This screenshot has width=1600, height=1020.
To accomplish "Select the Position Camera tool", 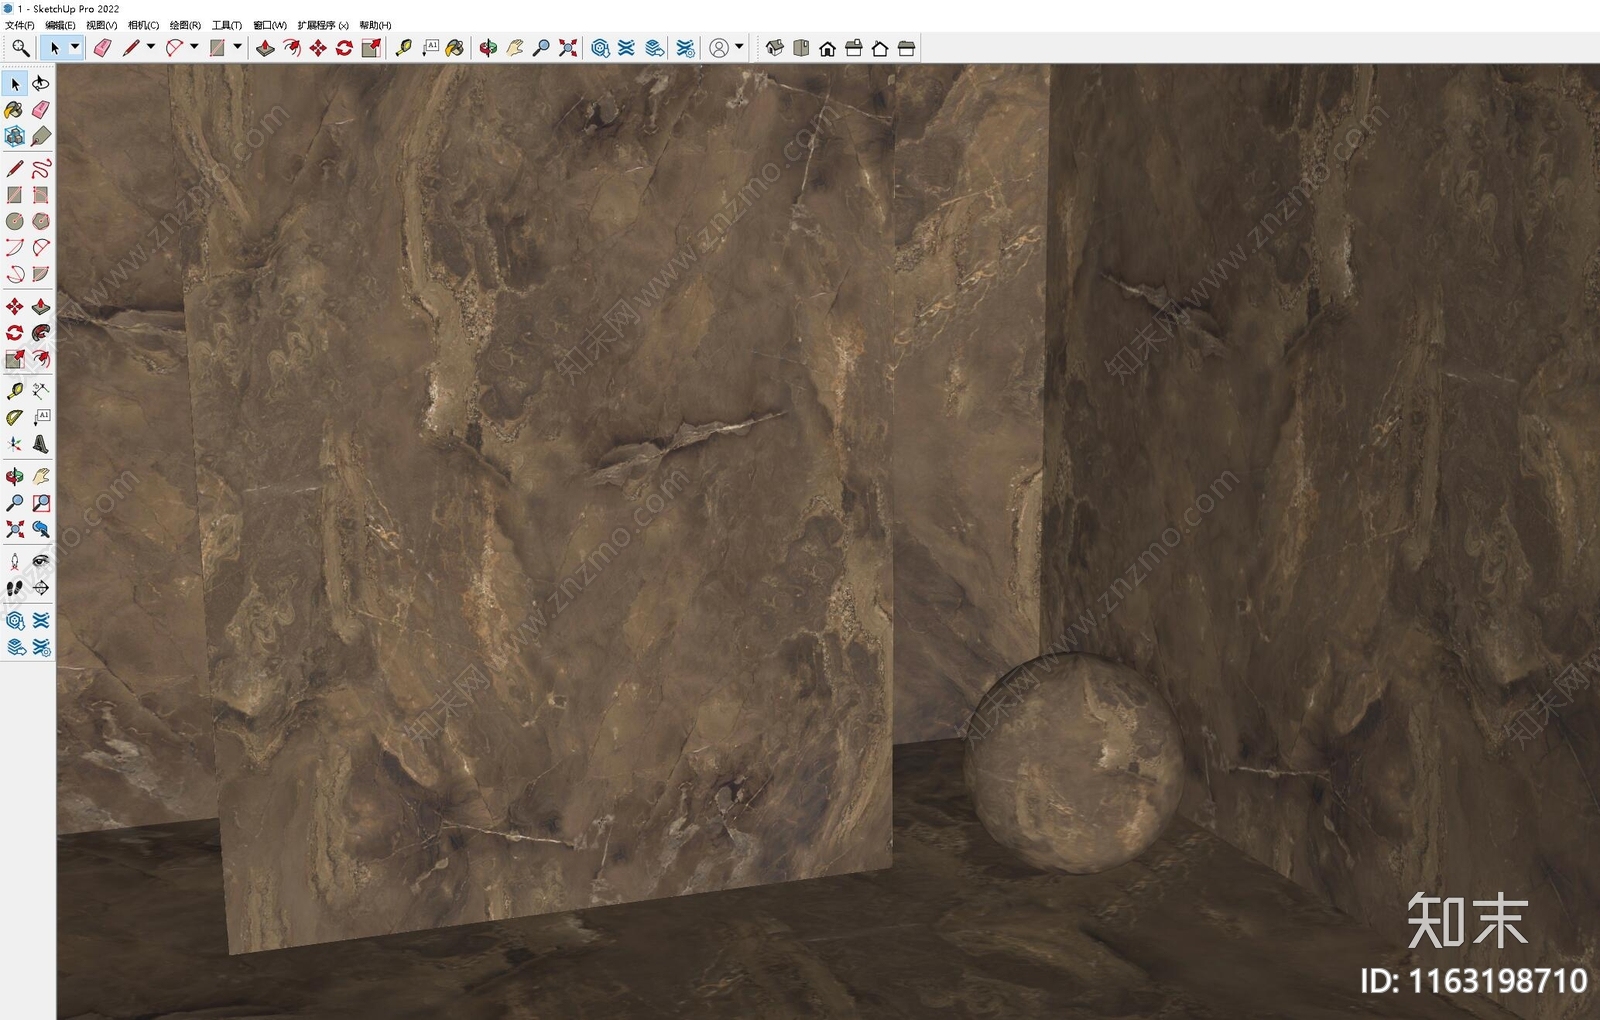I will pyautogui.click(x=14, y=562).
